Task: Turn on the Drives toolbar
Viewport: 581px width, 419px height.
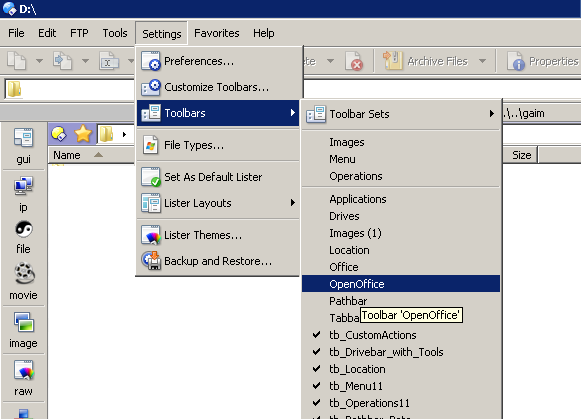Action: point(401,216)
